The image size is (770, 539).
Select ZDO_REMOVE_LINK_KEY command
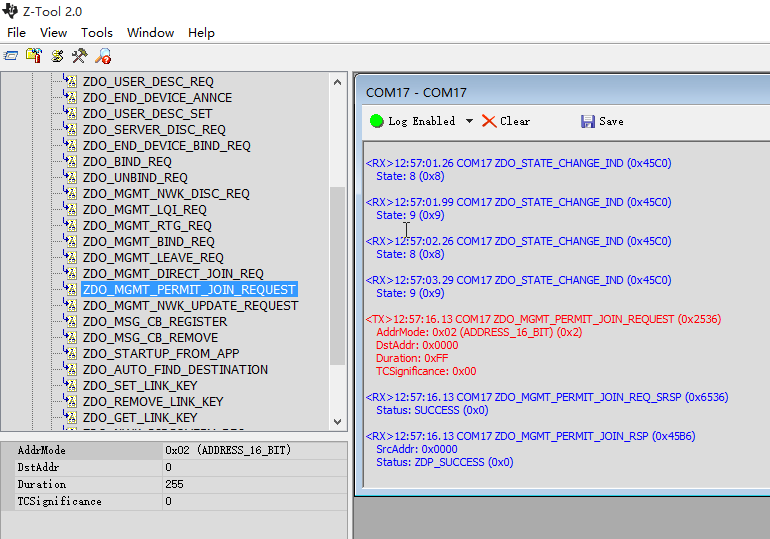pos(153,402)
